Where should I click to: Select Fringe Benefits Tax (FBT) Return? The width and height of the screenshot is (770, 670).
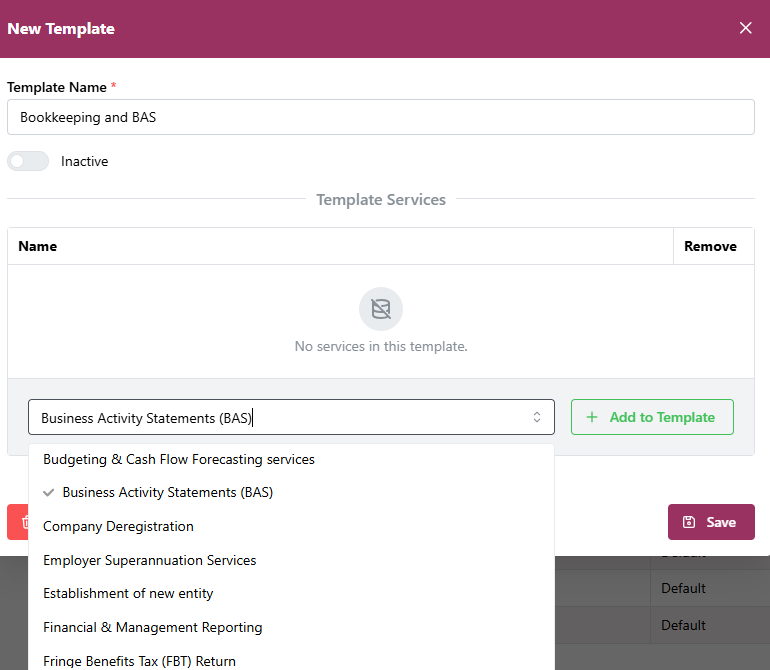[x=139, y=660]
